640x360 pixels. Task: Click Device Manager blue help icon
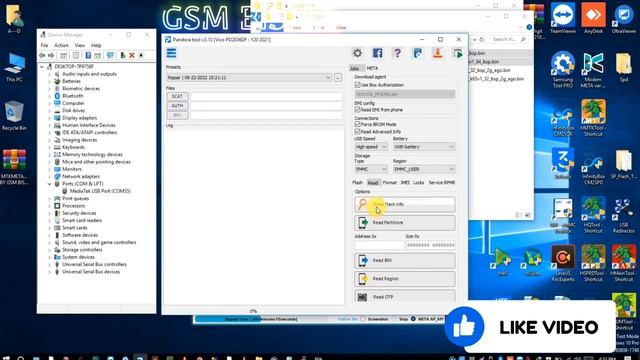[x=88, y=55]
